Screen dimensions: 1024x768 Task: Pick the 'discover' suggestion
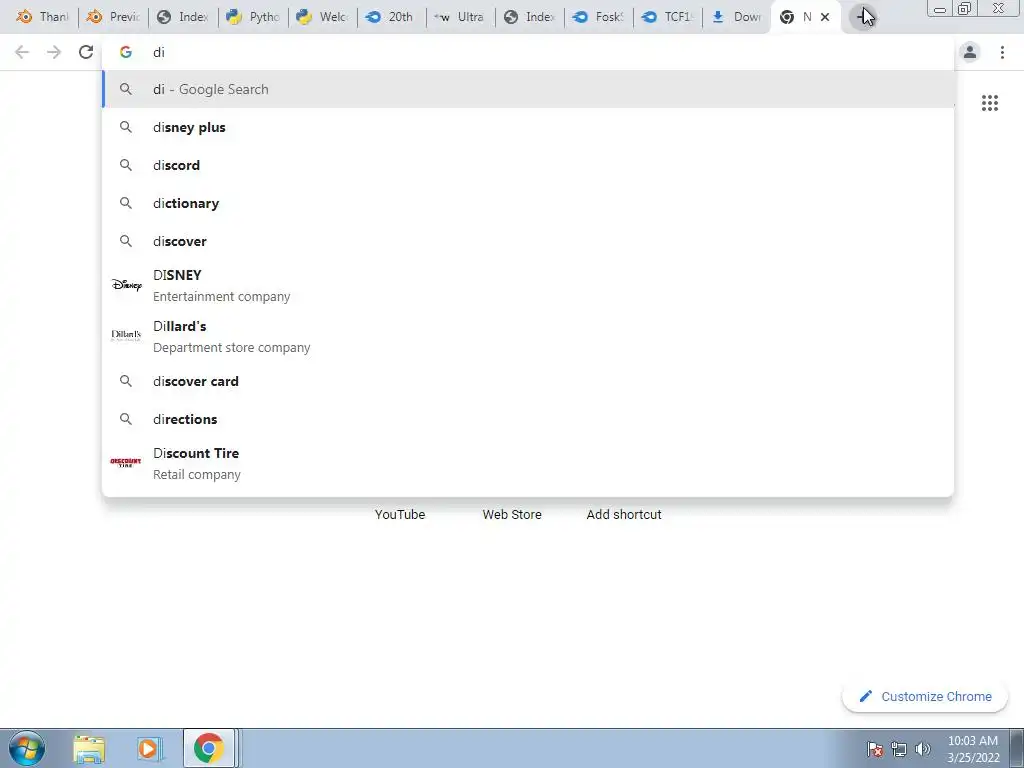[x=528, y=241]
